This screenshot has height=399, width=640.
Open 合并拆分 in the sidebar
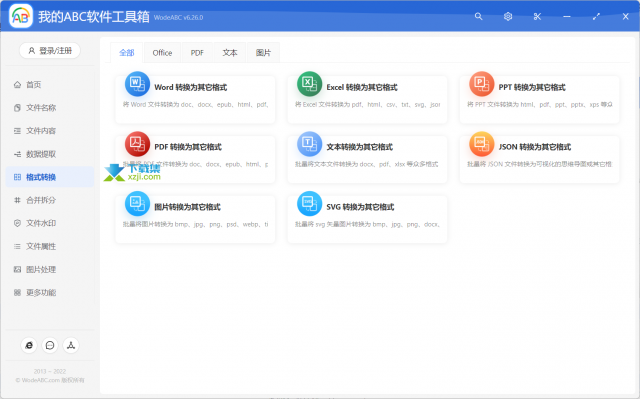pos(50,200)
